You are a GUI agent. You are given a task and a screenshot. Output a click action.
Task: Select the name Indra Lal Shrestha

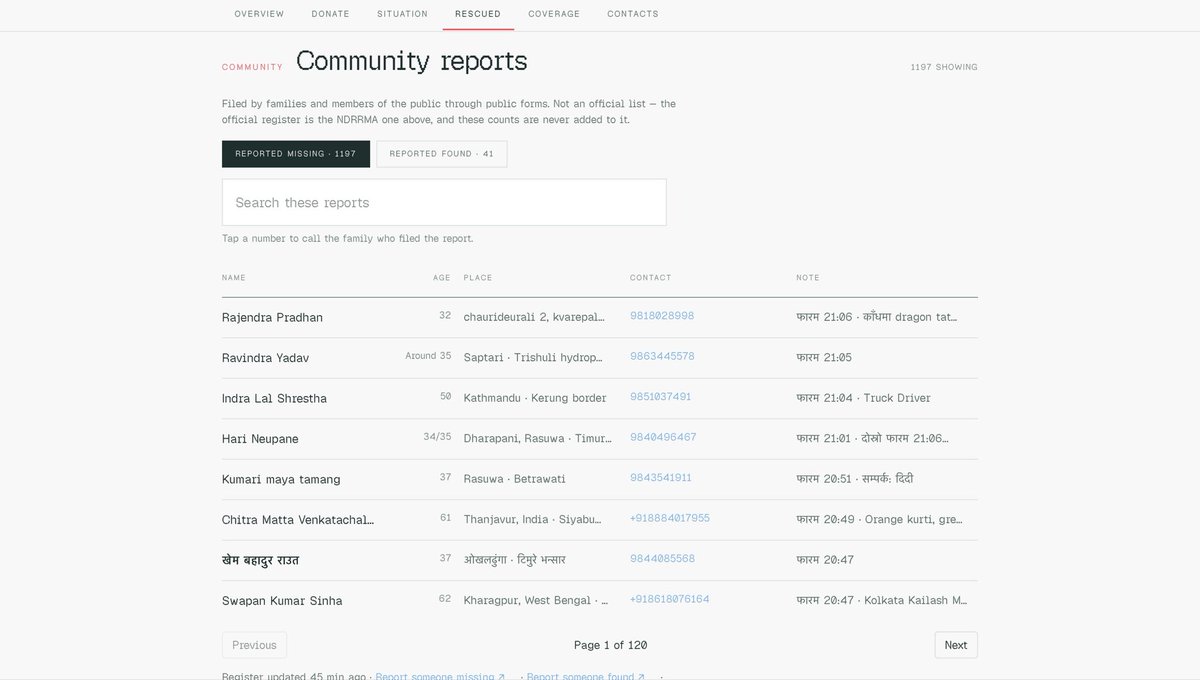(274, 398)
